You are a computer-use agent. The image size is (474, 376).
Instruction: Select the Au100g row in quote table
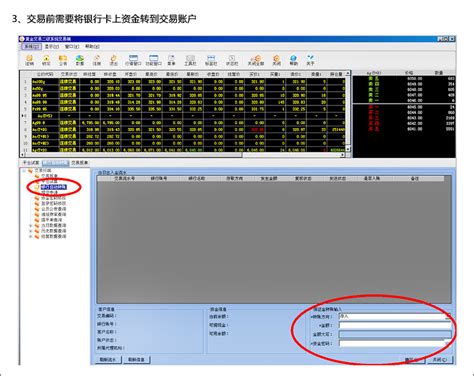pos(183,81)
